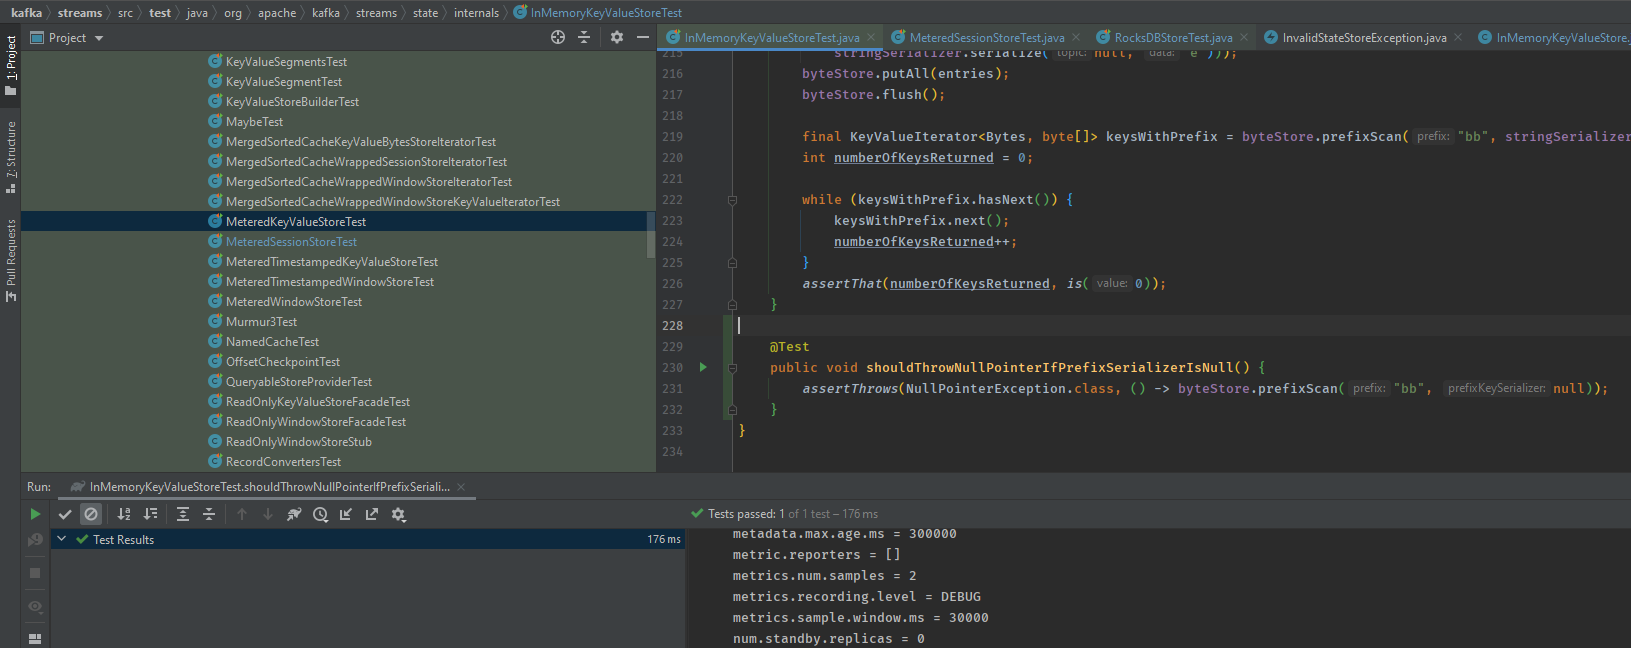The height and width of the screenshot is (648, 1631).
Task: Toggle the 1: Project tool window button
Action: 10,66
